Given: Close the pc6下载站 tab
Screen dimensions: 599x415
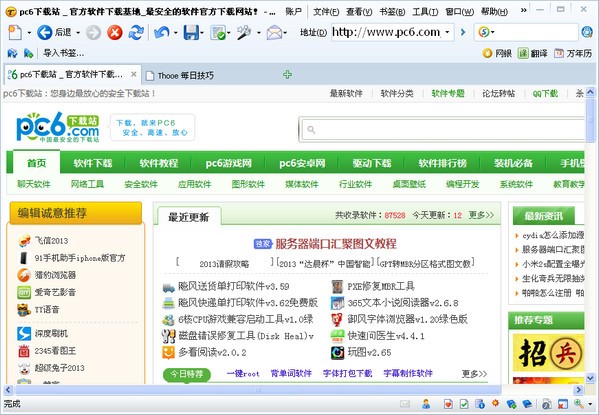Looking at the screenshot, I should (x=134, y=74).
